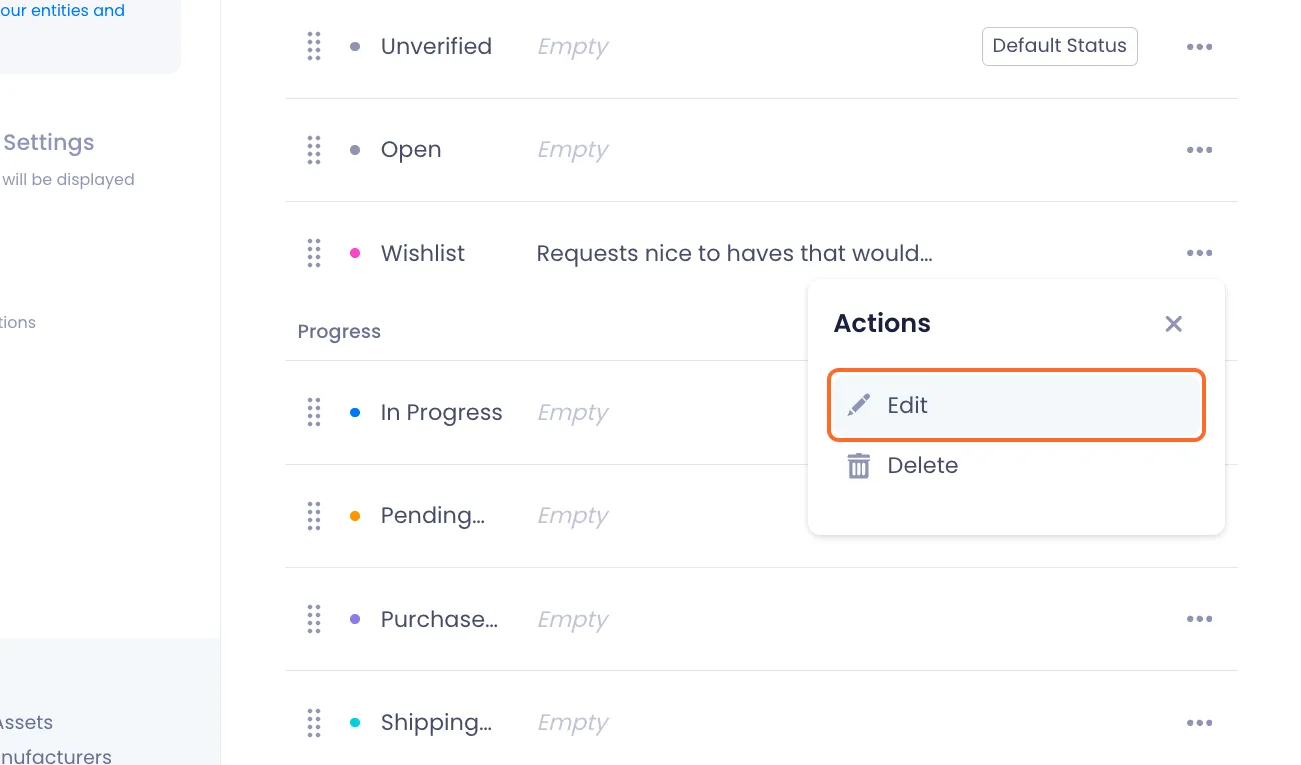Image resolution: width=1301 pixels, height=765 pixels.
Task: Choose Edit in the Actions menu
Action: tap(1016, 405)
